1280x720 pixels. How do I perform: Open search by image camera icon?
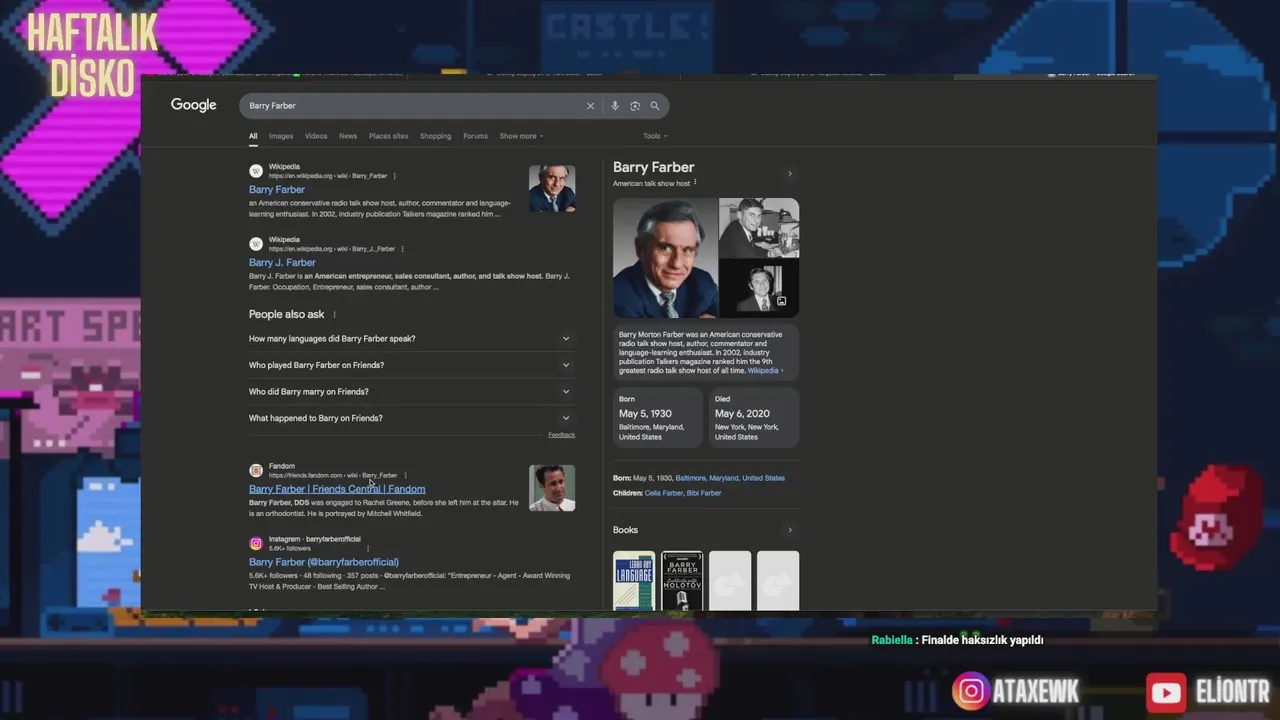[634, 106]
